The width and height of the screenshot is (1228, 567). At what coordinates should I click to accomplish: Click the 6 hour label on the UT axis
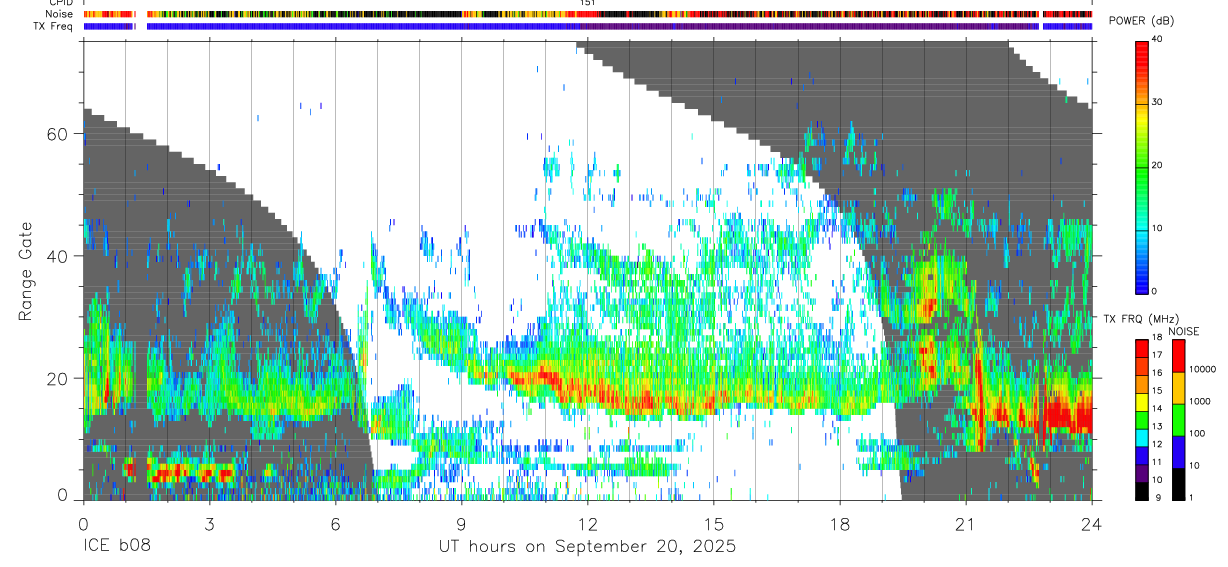[335, 522]
